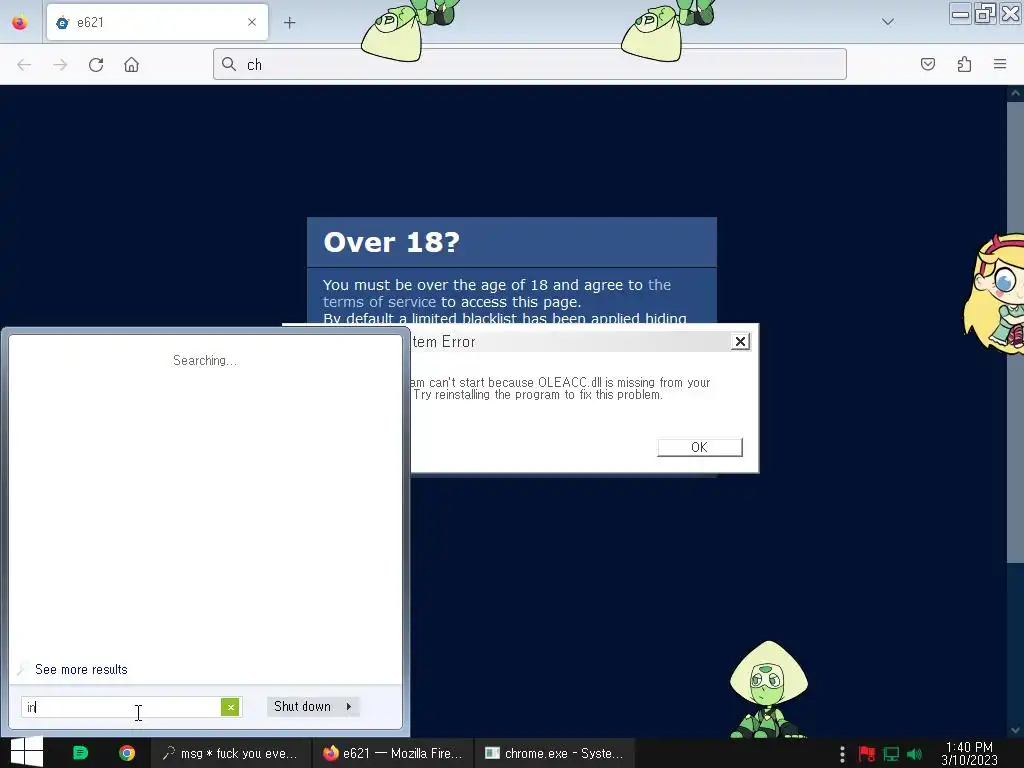Image resolution: width=1024 pixels, height=768 pixels.
Task: Reload the current page
Action: tap(96, 65)
